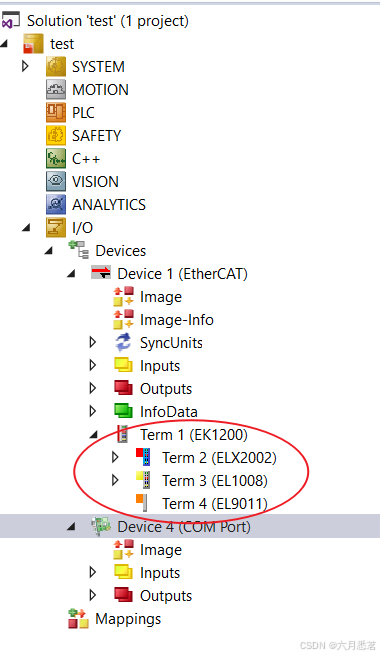The height and width of the screenshot is (657, 380).
Task: Select the "ANALYTICS" label
Action: click(109, 204)
